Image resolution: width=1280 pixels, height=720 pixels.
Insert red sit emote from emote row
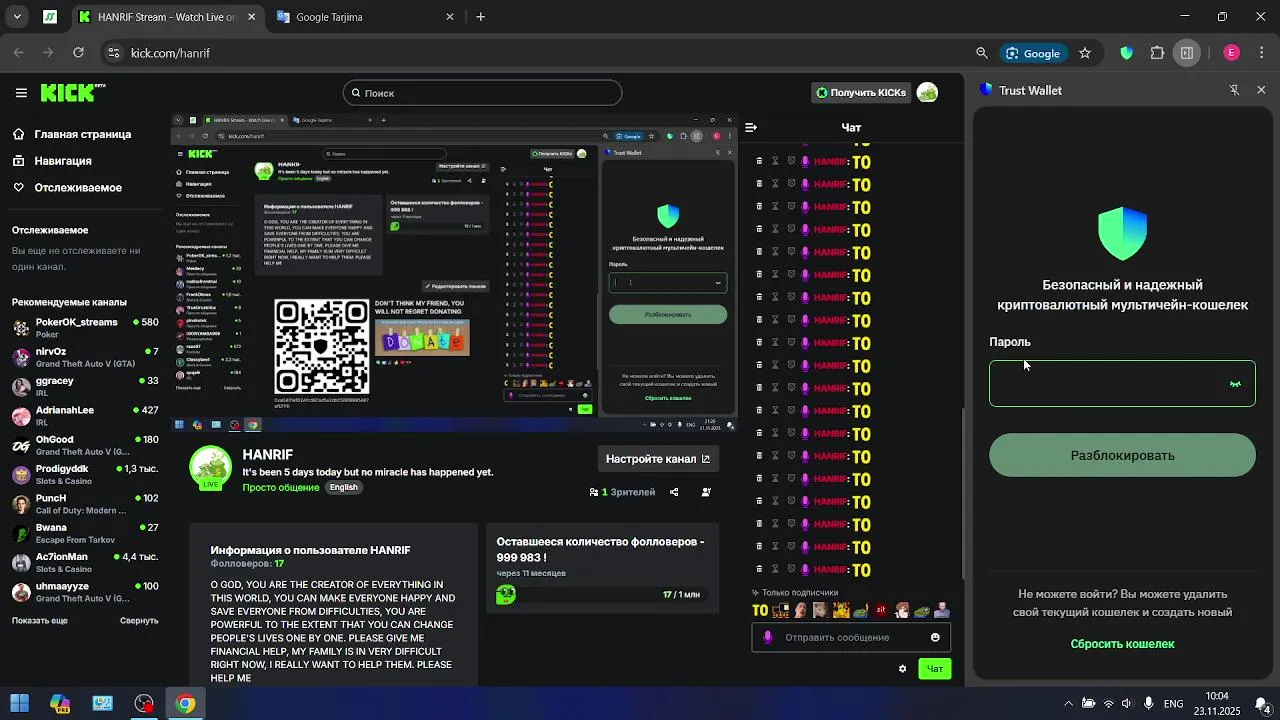[x=881, y=610]
